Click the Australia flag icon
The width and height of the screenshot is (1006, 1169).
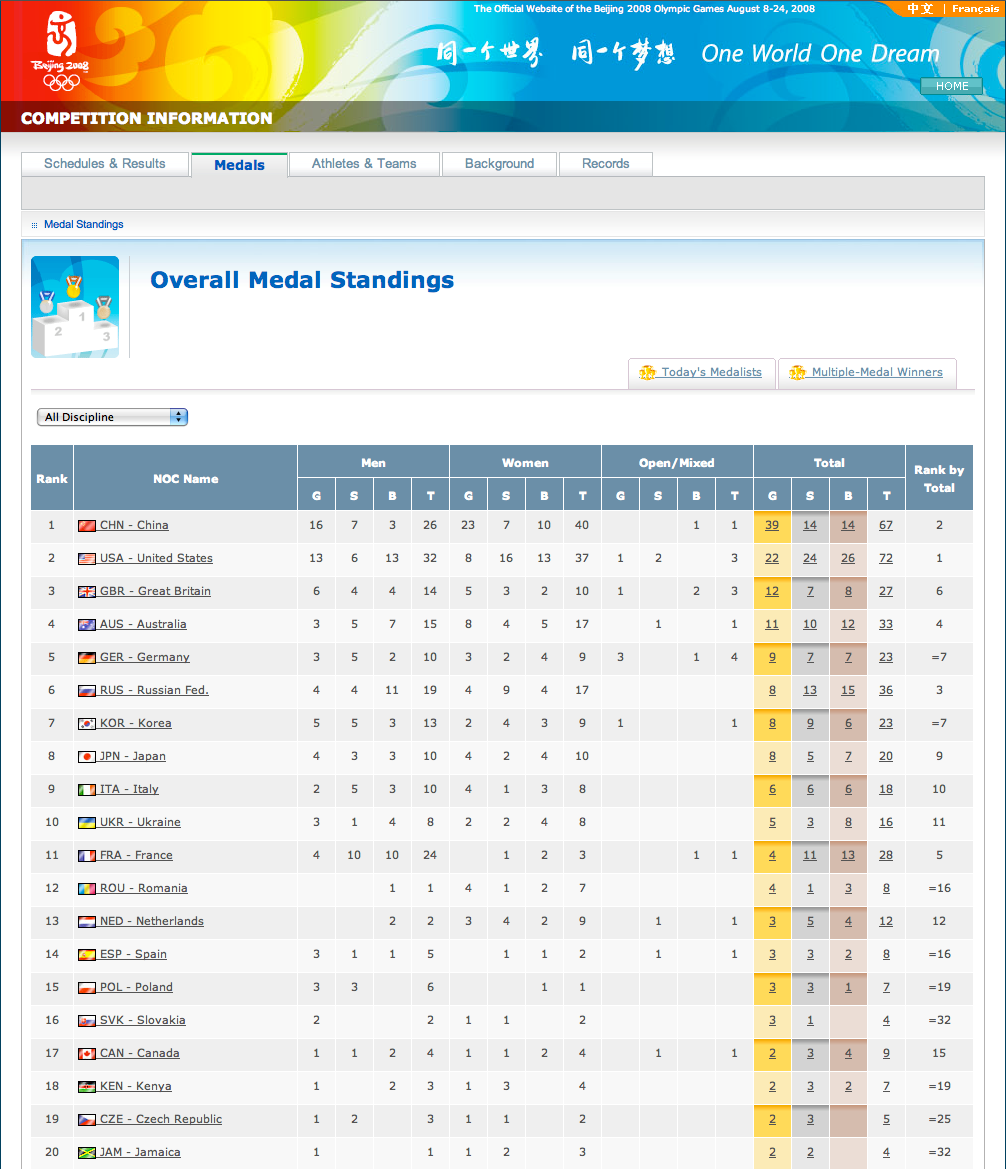click(x=86, y=624)
